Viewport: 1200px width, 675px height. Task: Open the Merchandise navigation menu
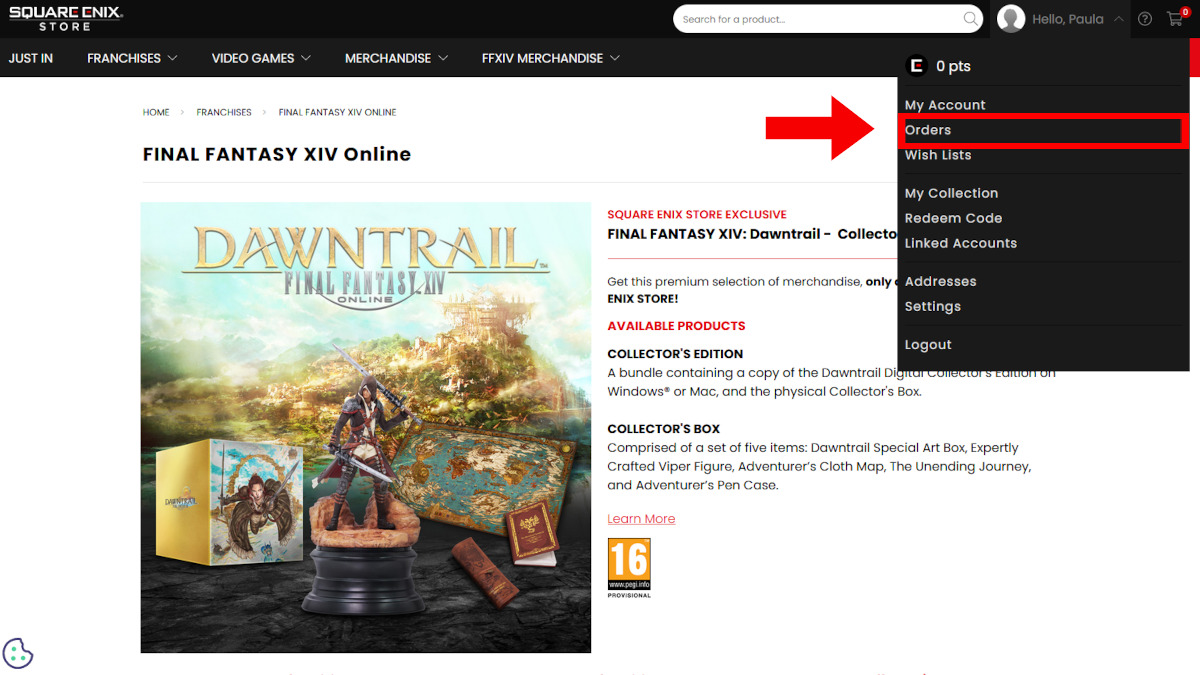tap(396, 58)
